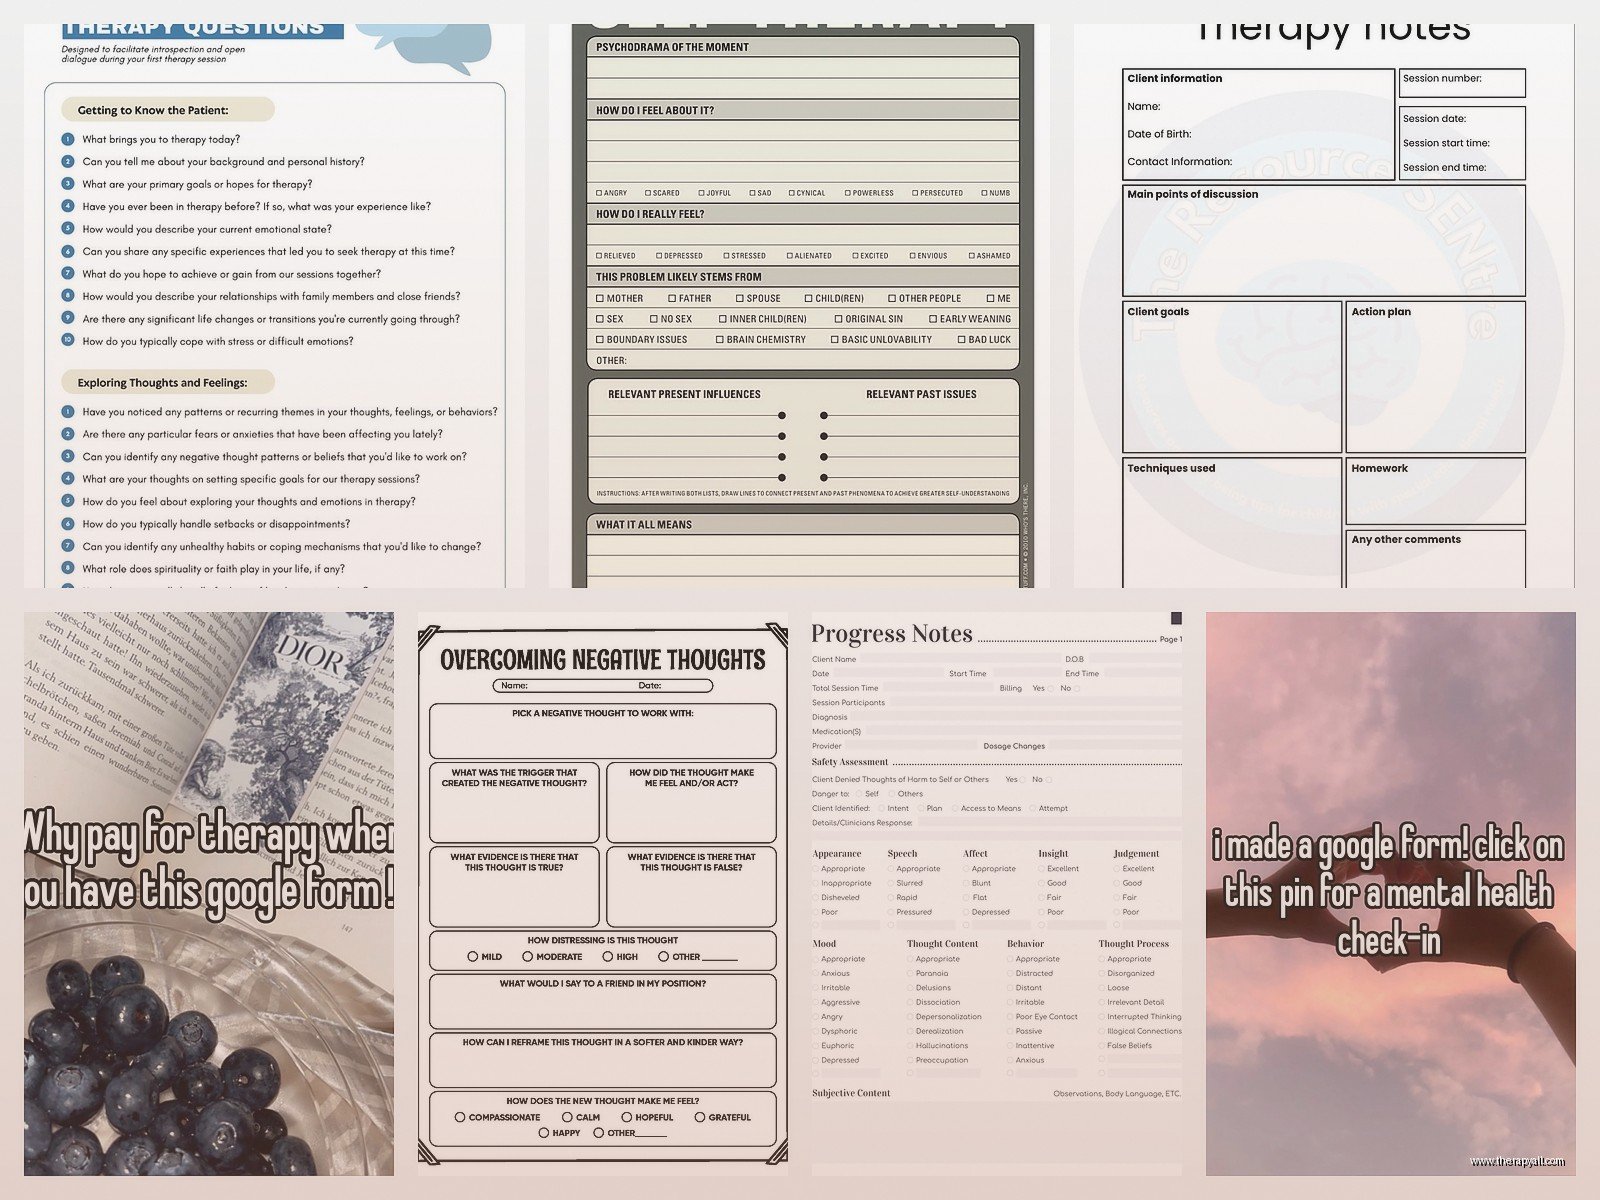
Task: Open the Overcoming Negative Thoughts worksheet pin
Action: tap(602, 894)
